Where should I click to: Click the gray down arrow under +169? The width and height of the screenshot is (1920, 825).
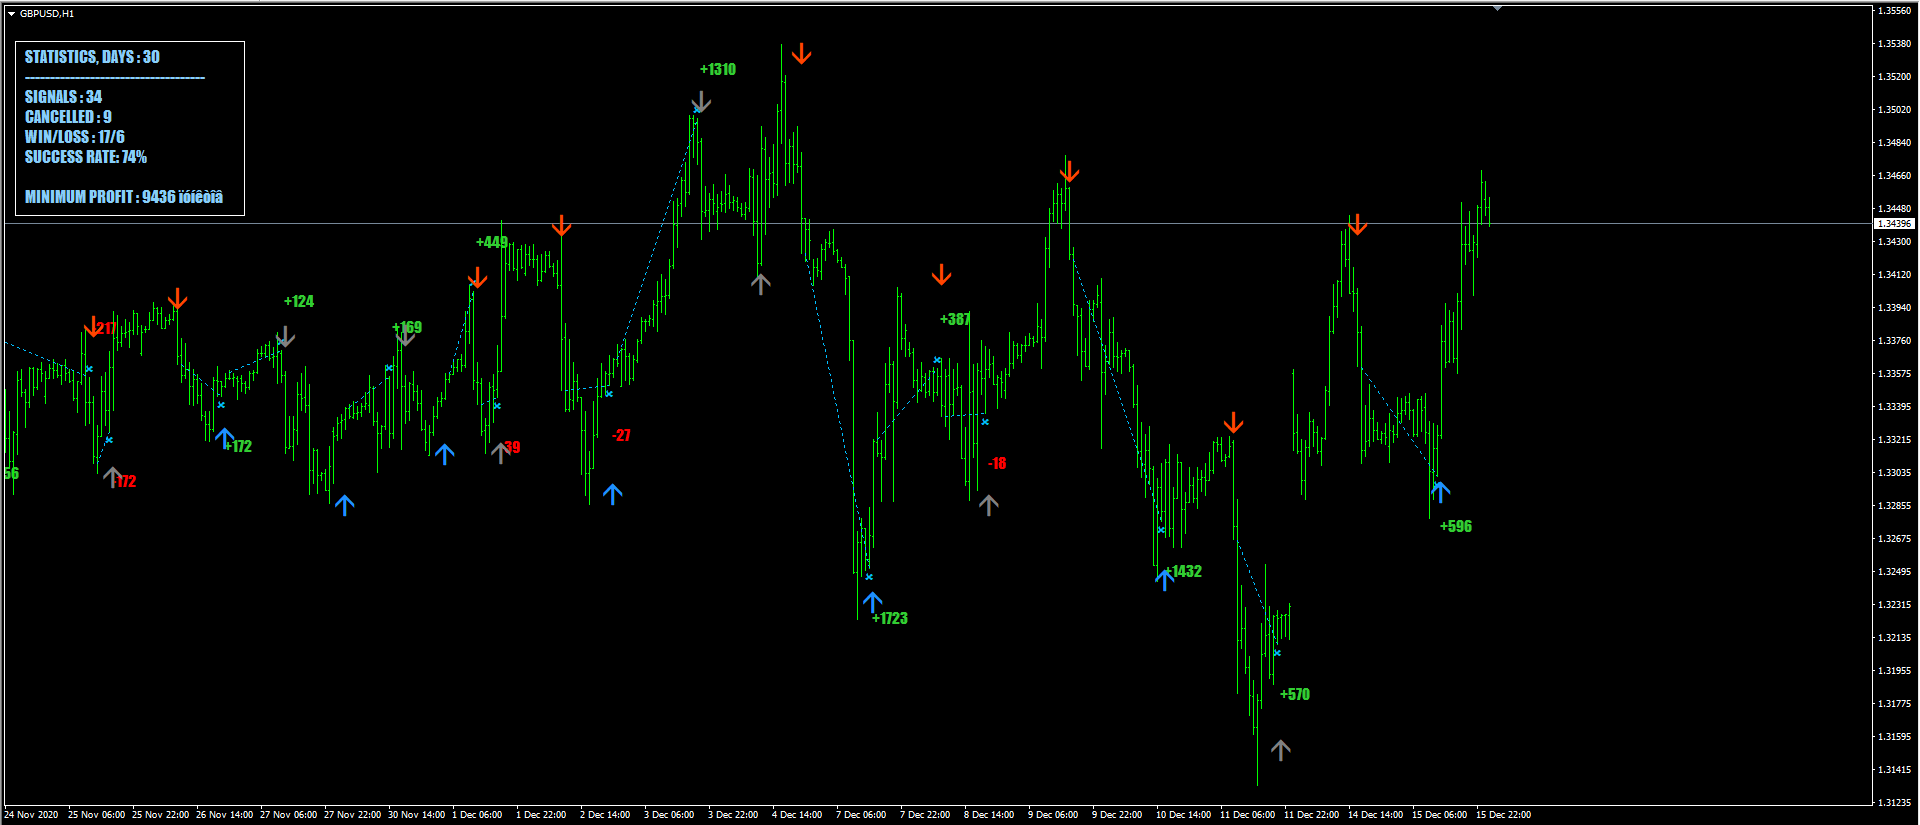tap(405, 335)
